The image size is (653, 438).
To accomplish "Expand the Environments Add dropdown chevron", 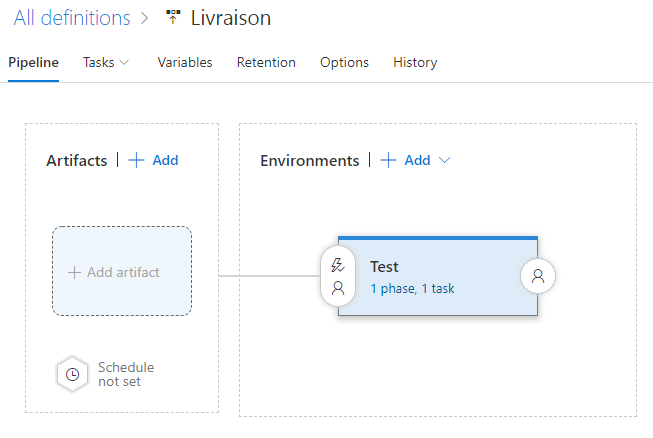I will tap(445, 160).
